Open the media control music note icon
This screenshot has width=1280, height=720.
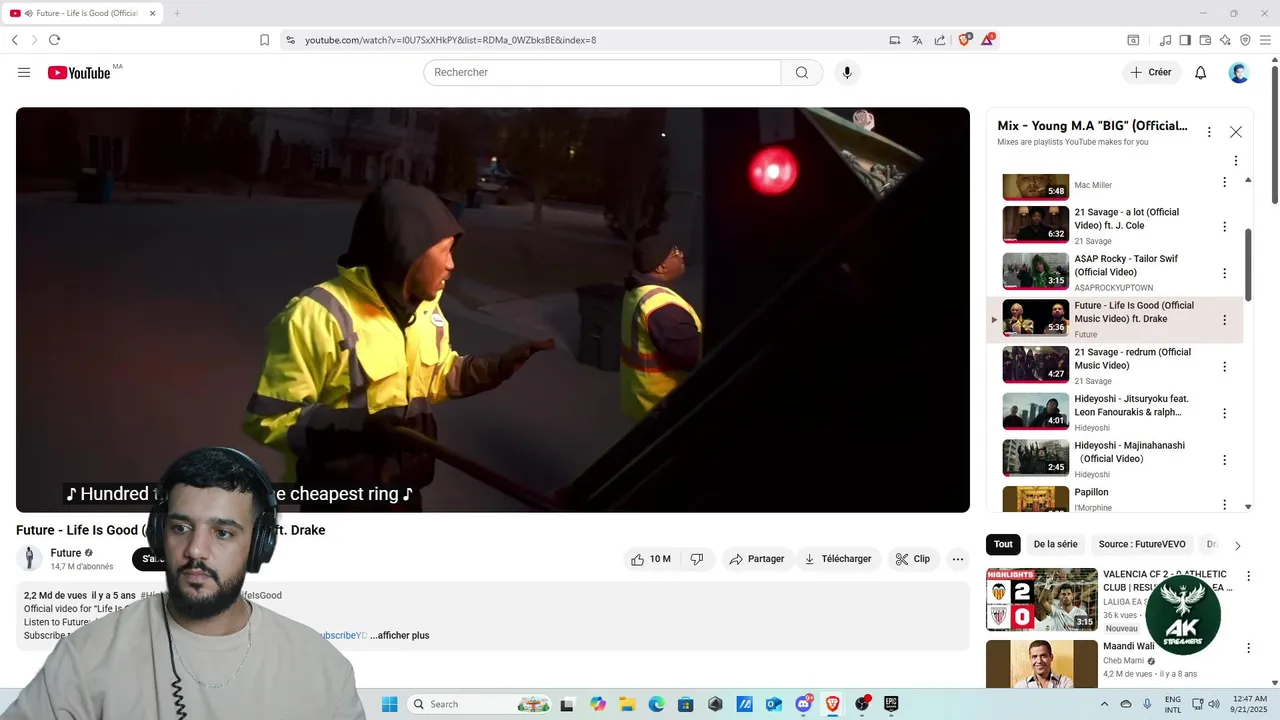1165,40
